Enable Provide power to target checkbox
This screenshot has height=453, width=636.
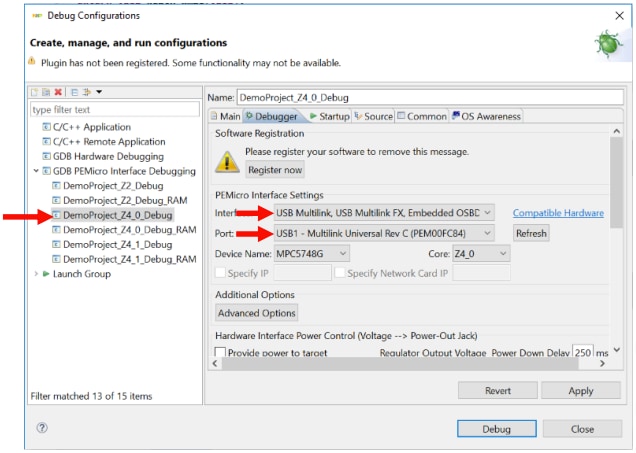point(221,353)
